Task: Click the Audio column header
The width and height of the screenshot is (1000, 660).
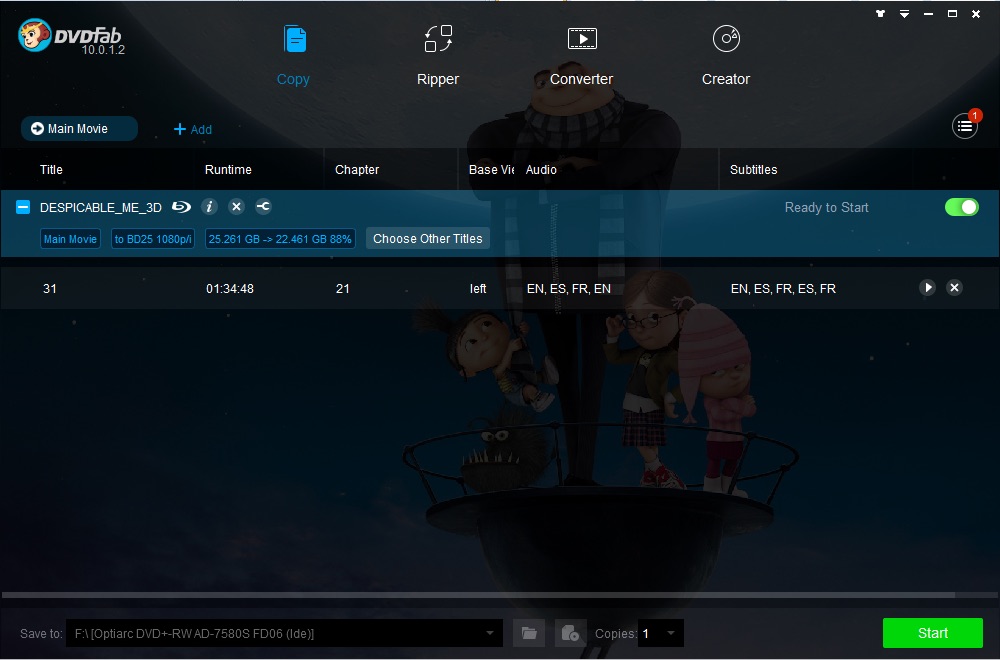Action: click(x=541, y=170)
